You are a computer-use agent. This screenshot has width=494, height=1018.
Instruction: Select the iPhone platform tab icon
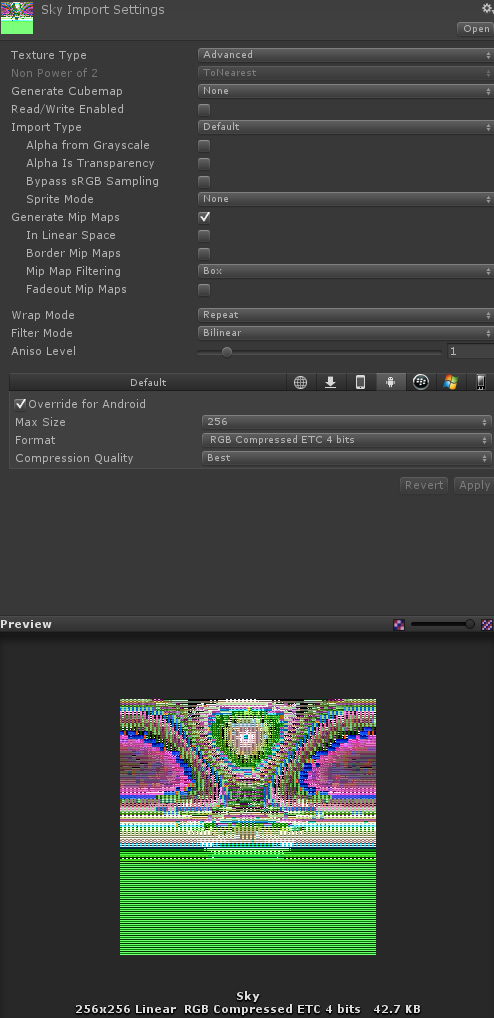pos(361,382)
